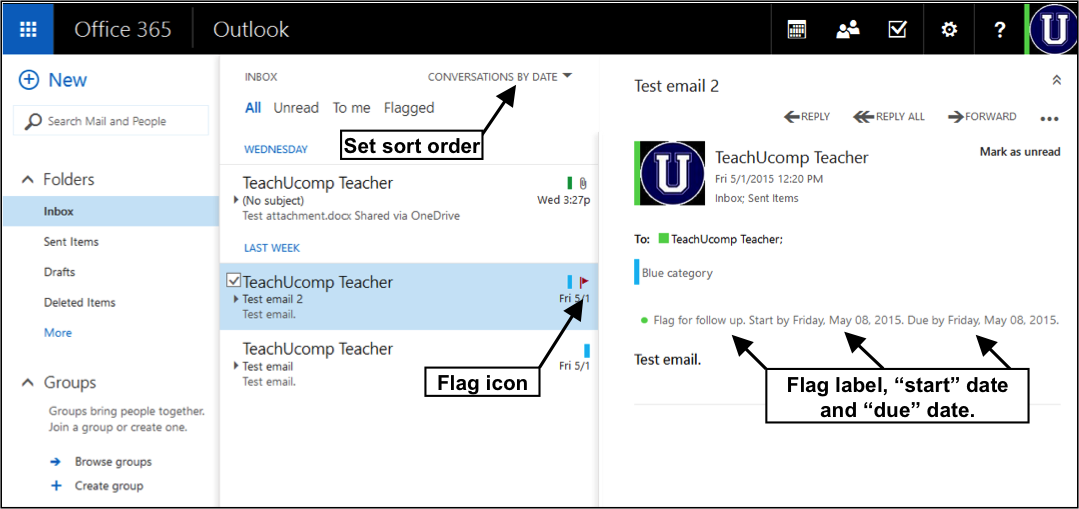Screen dimensions: 1079x509
Task: Expand the Test email 2 conversation triangle
Action: (x=237, y=299)
